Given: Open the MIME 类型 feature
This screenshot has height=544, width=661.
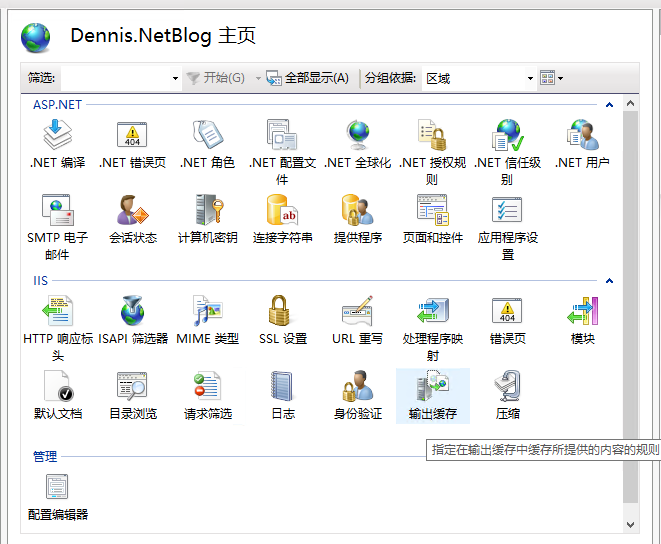Looking at the screenshot, I should coord(207,321).
